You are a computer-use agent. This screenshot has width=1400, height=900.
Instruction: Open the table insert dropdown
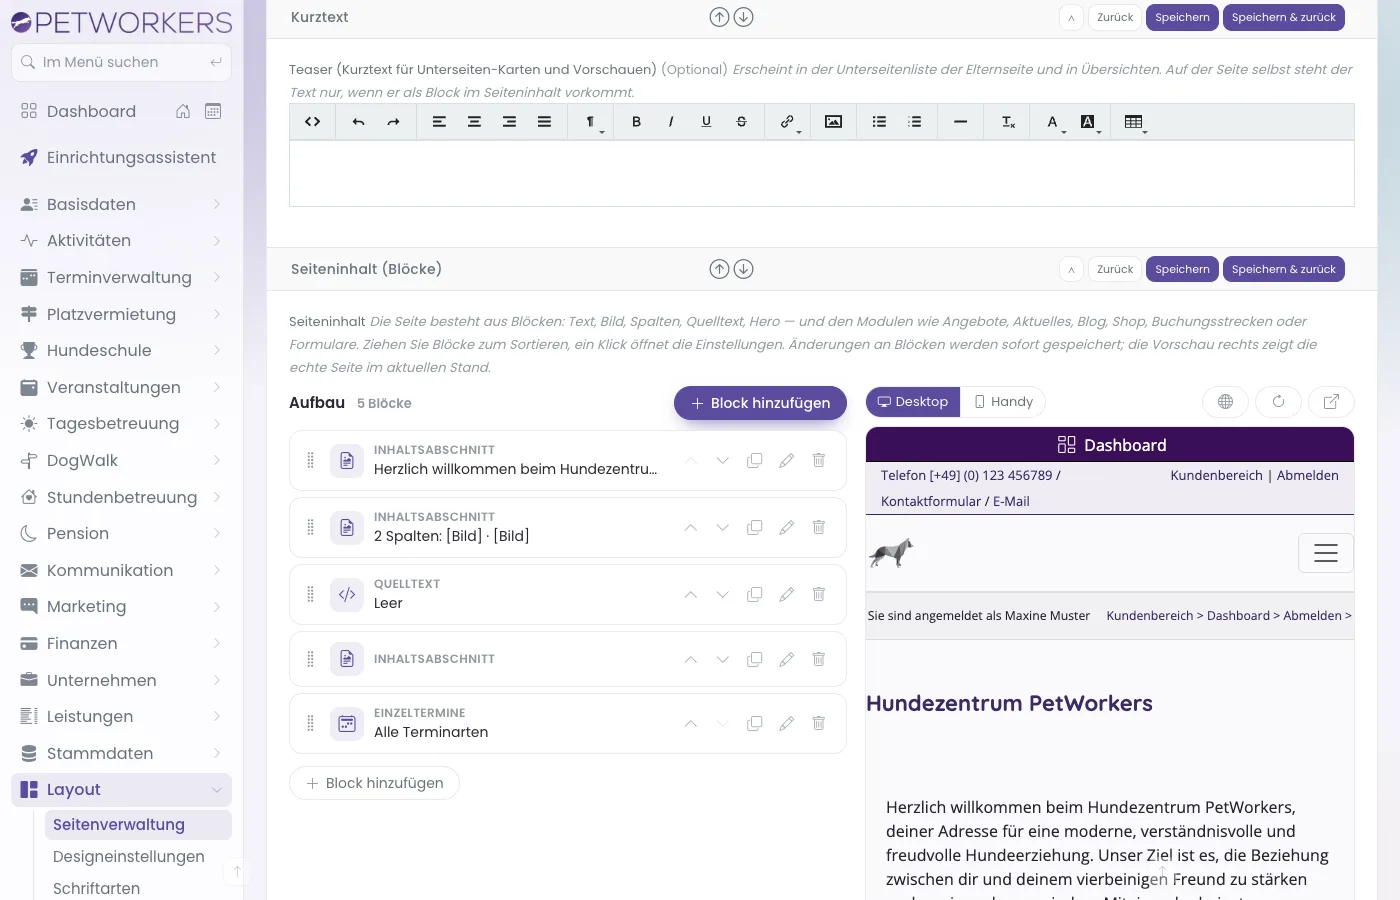tap(1135, 122)
